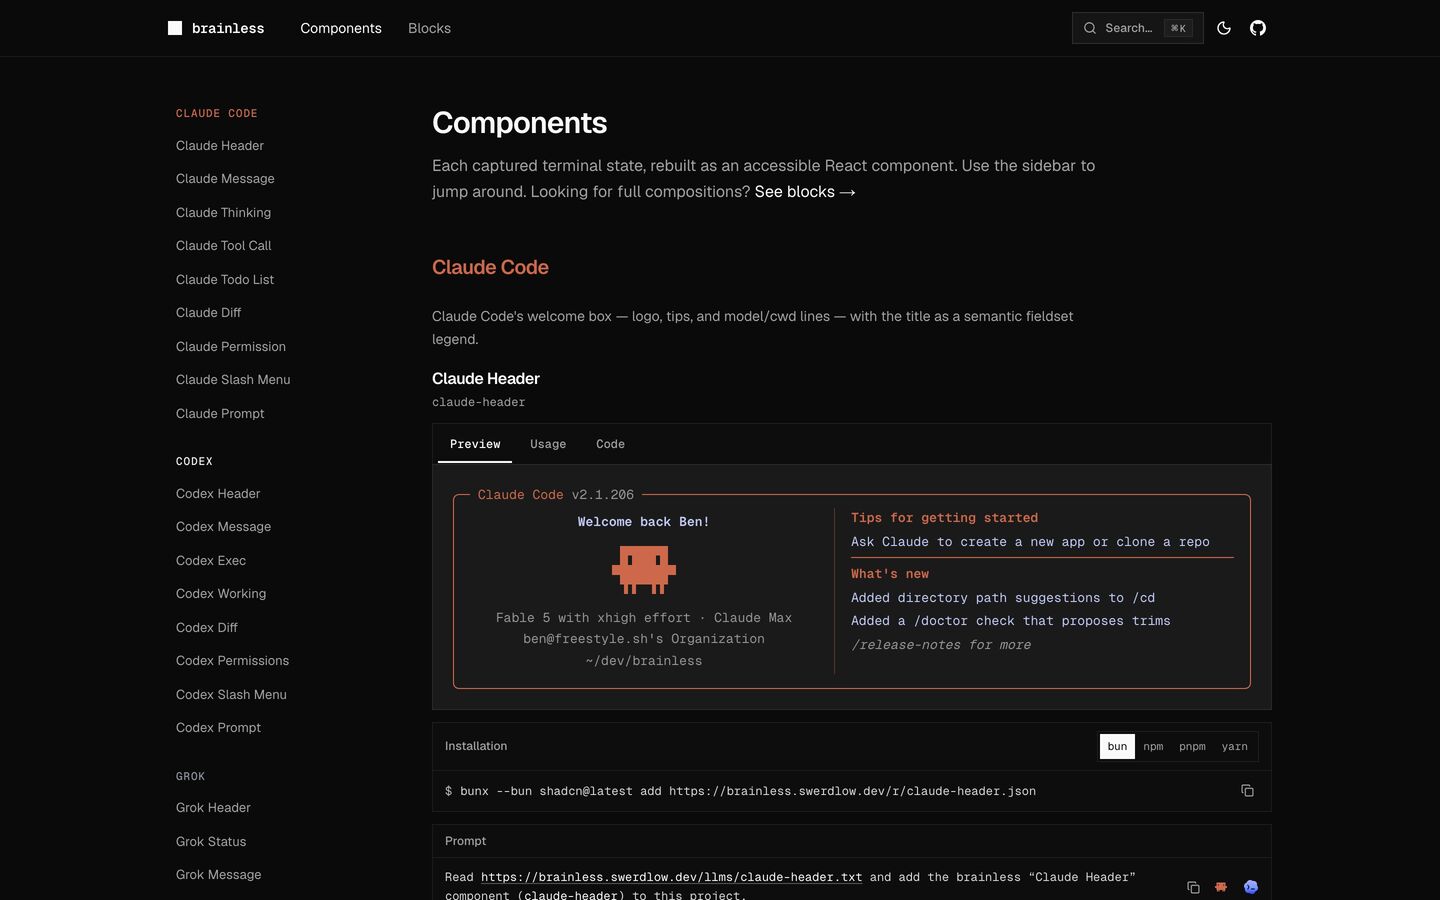Switch to the Preview tab
Image resolution: width=1440 pixels, height=900 pixels.
[475, 444]
